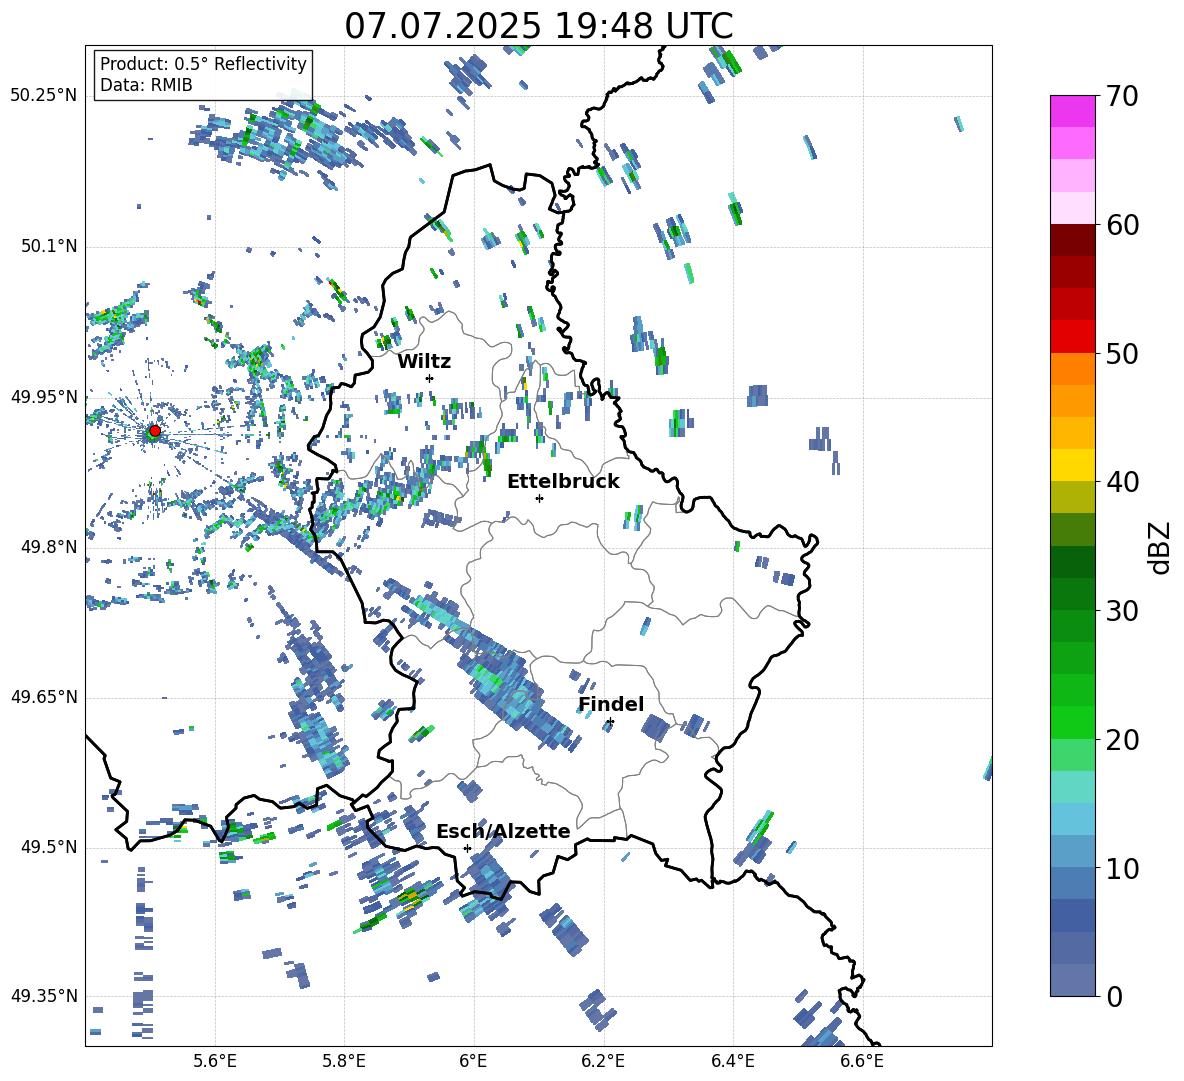Click the 30 tick label on colorbar
This screenshot has height=1081, width=1184.
(x=1121, y=611)
